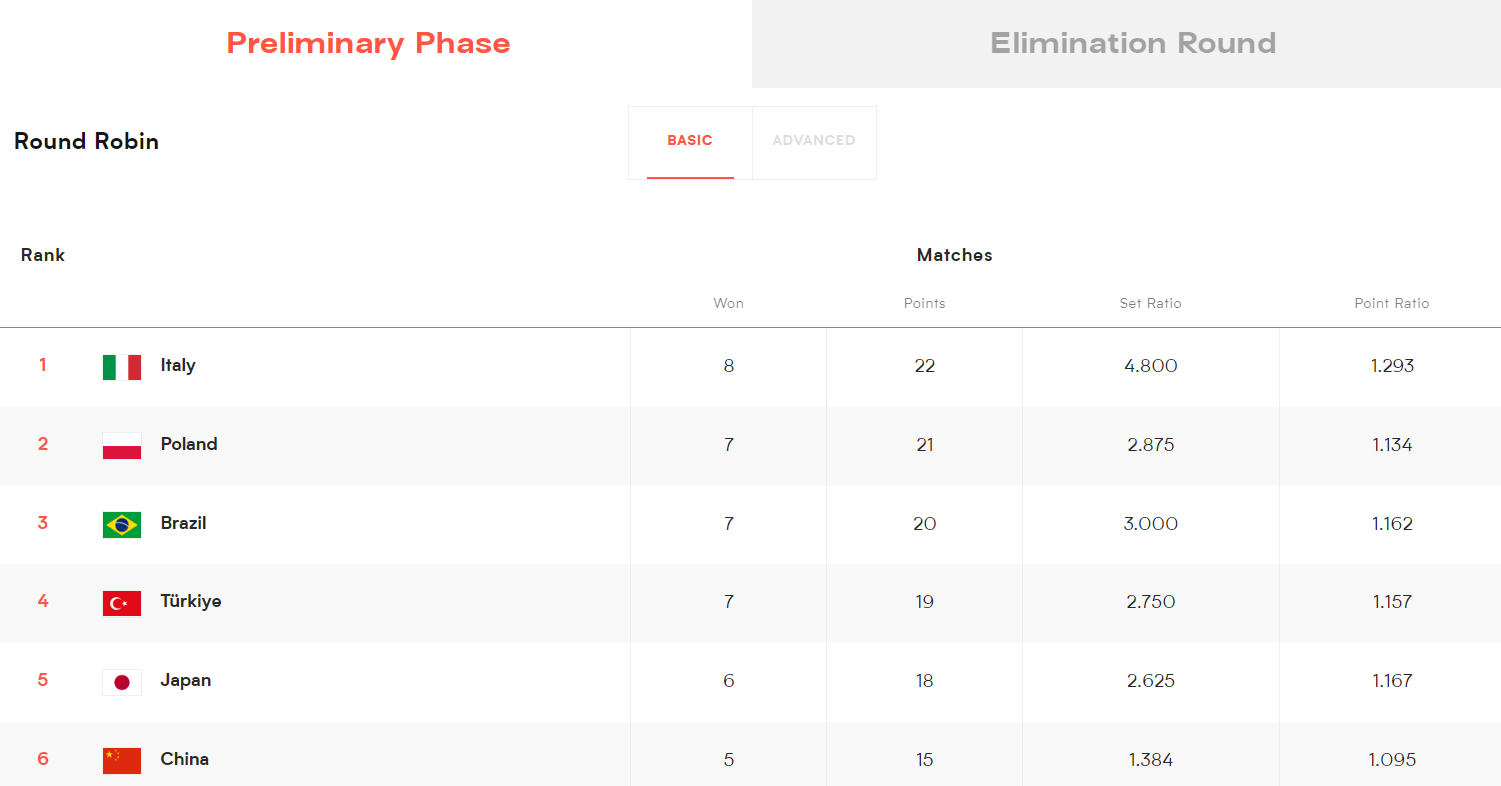1501x786 pixels.
Task: Click the Set Ratio column header
Action: click(1150, 303)
